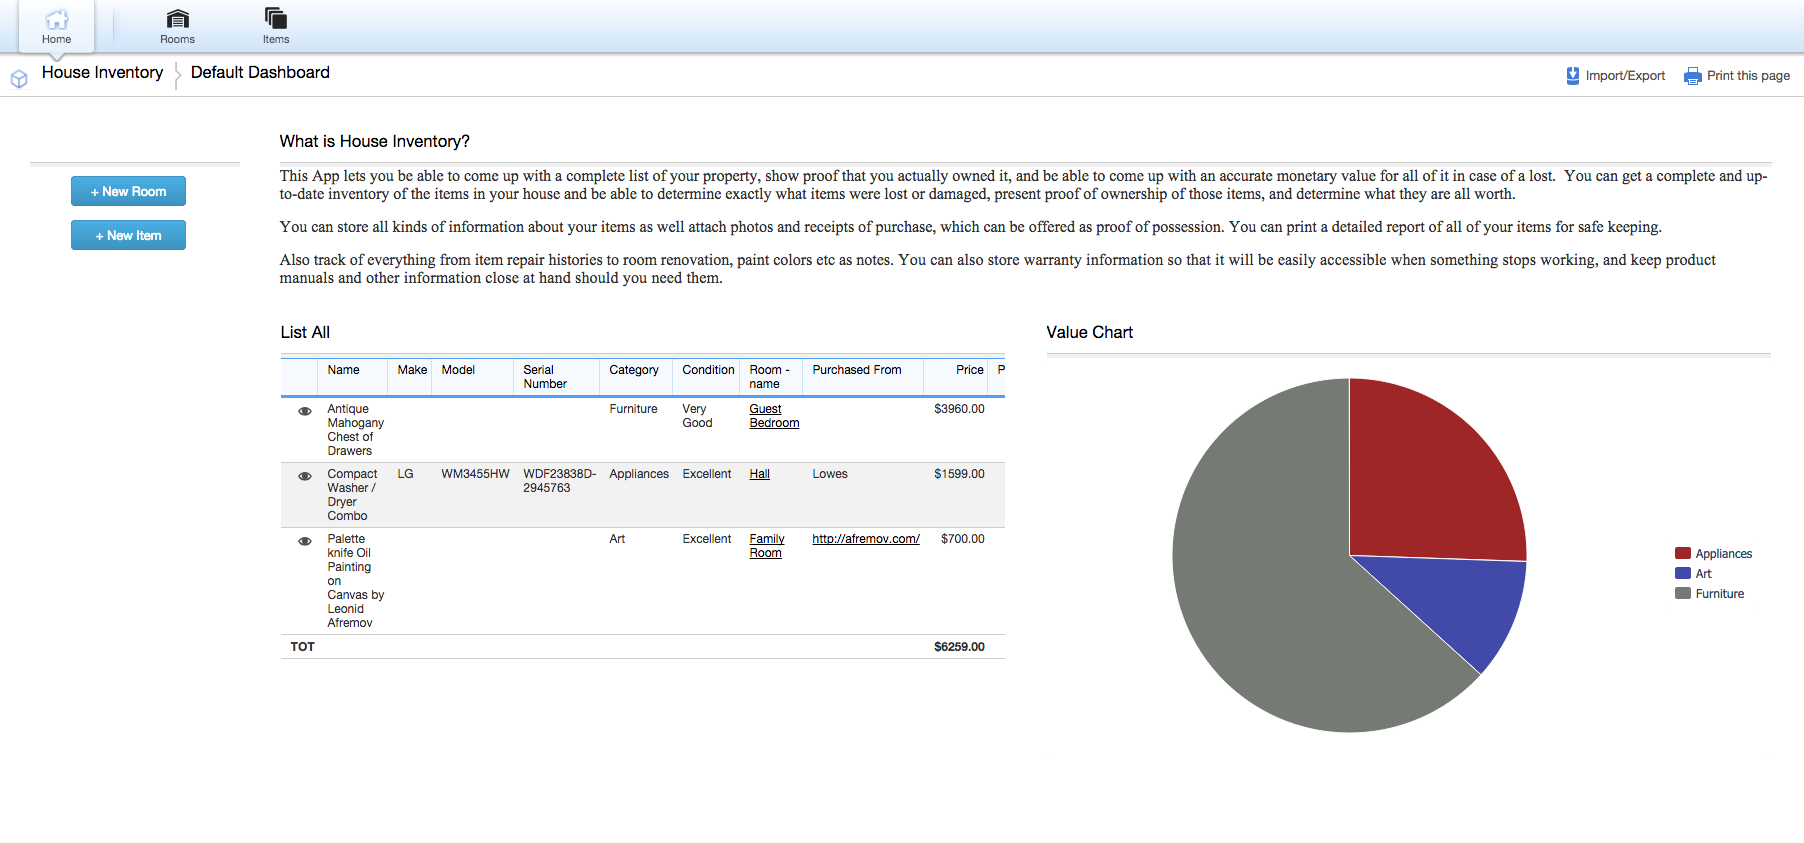1804x843 pixels.
Task: Add a new item with + New Item
Action: [x=128, y=235]
